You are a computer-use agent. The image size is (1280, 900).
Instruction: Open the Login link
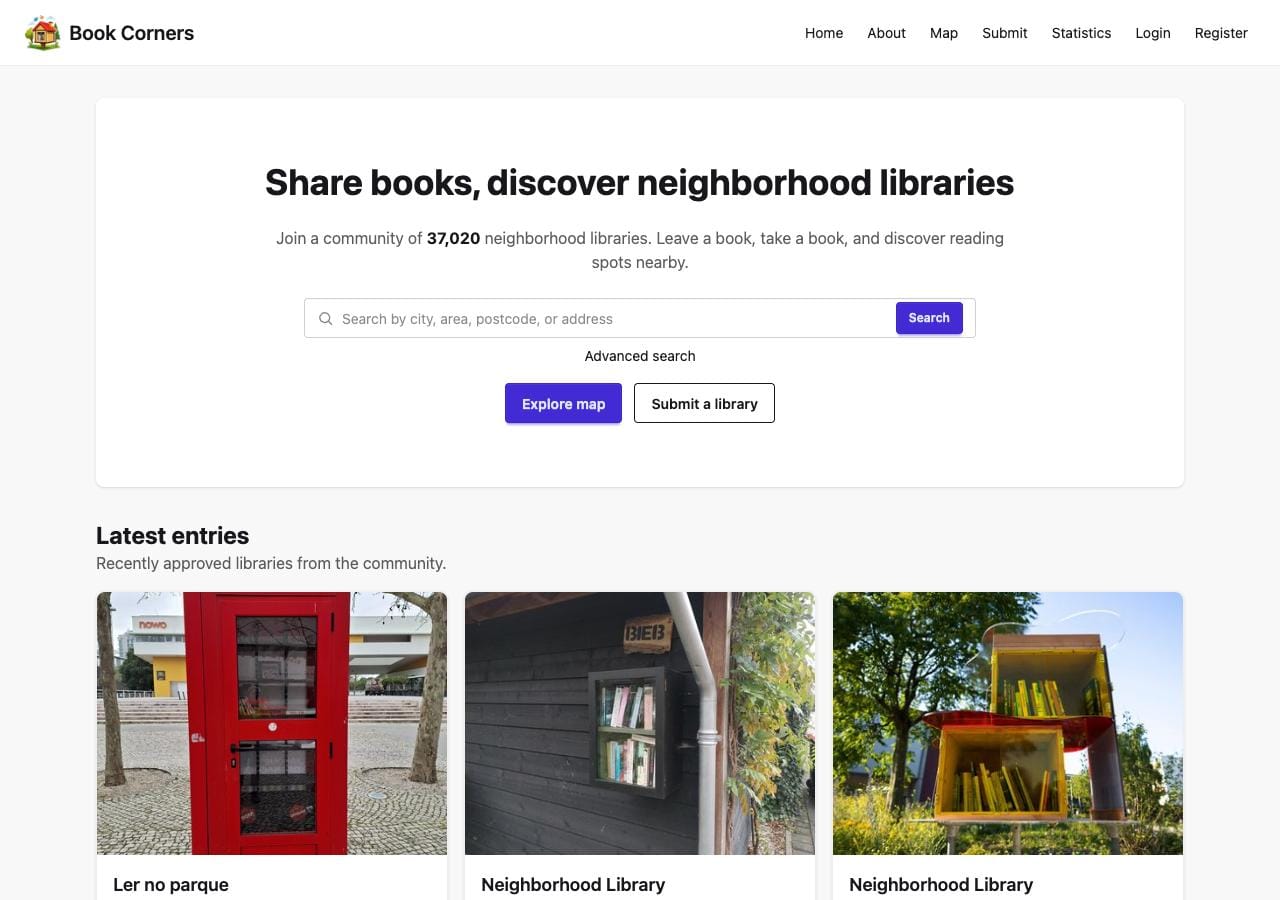(x=1153, y=33)
